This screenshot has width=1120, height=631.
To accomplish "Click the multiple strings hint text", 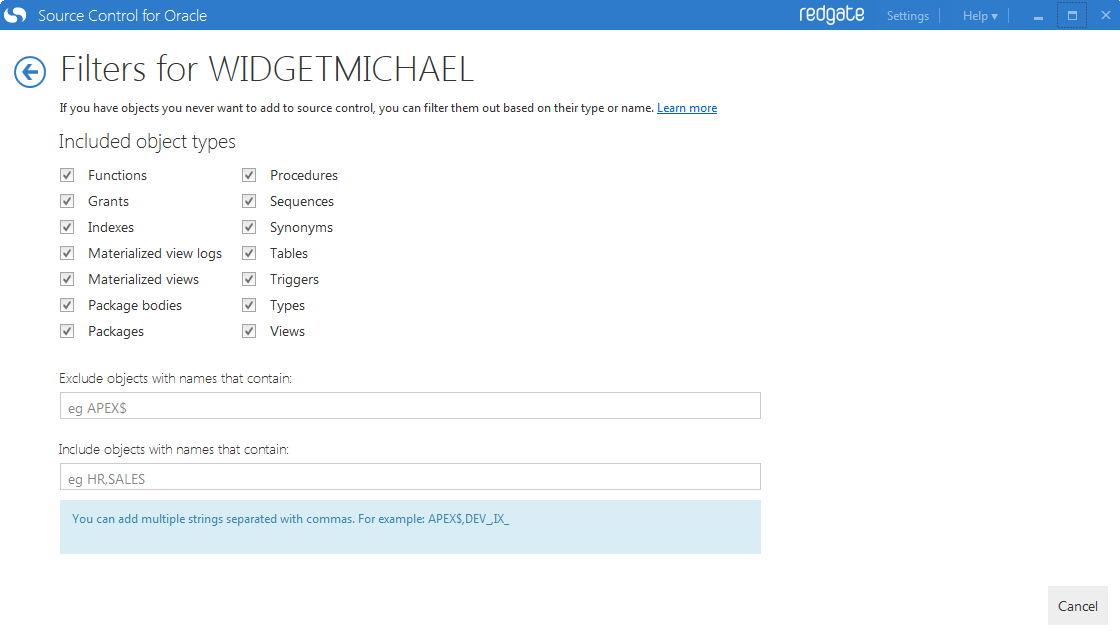I will [x=291, y=519].
